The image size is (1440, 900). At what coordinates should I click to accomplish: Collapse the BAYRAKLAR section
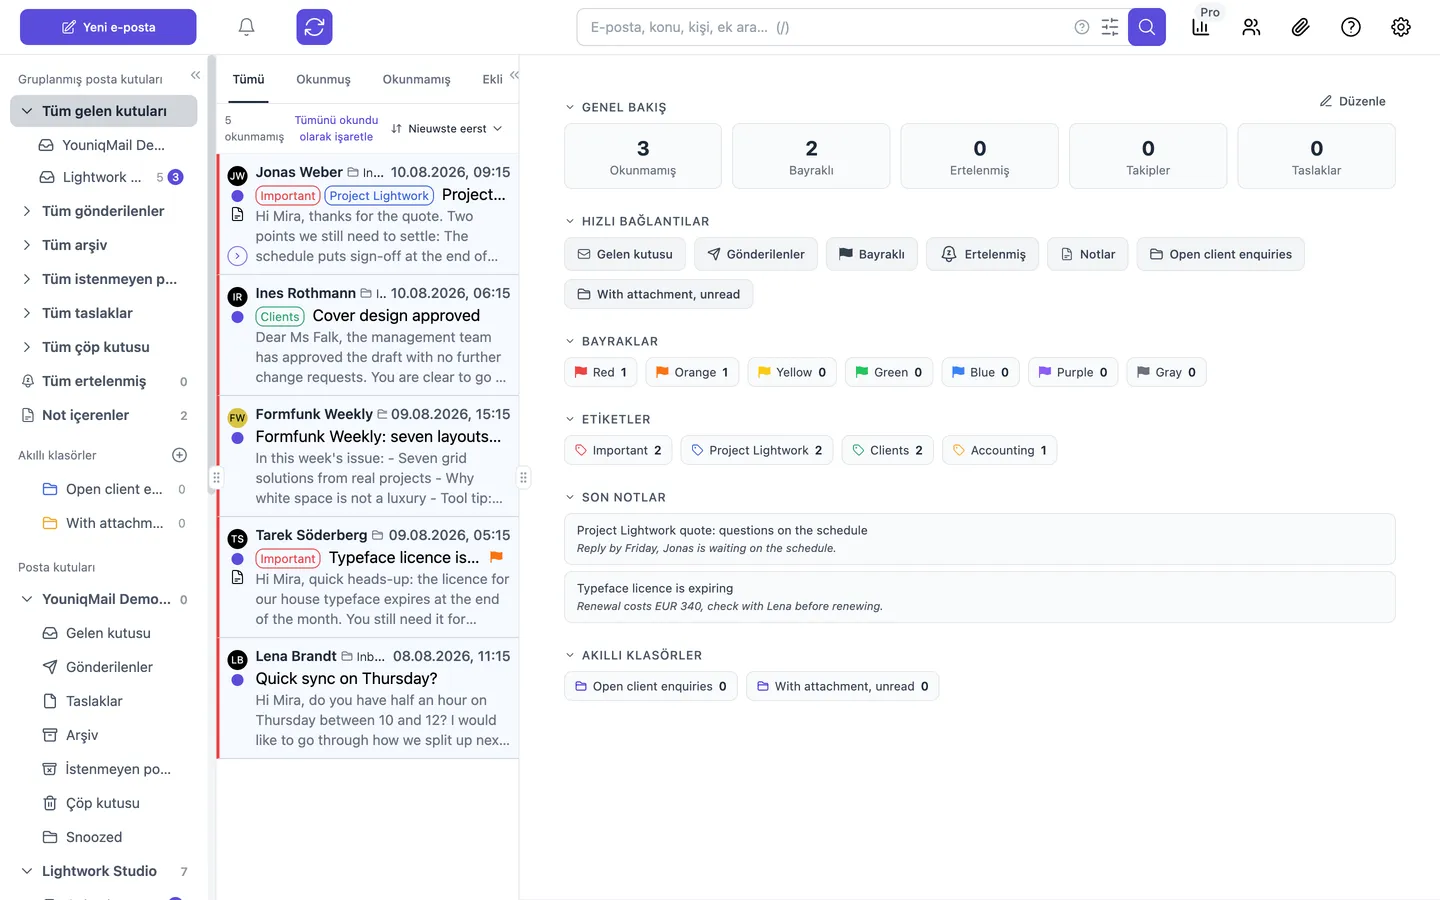coord(570,341)
